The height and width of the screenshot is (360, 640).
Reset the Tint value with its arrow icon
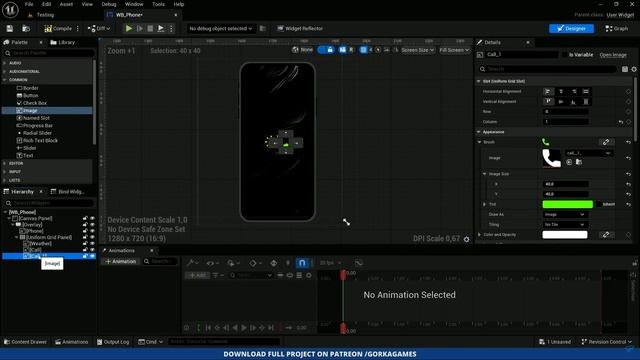[629, 204]
